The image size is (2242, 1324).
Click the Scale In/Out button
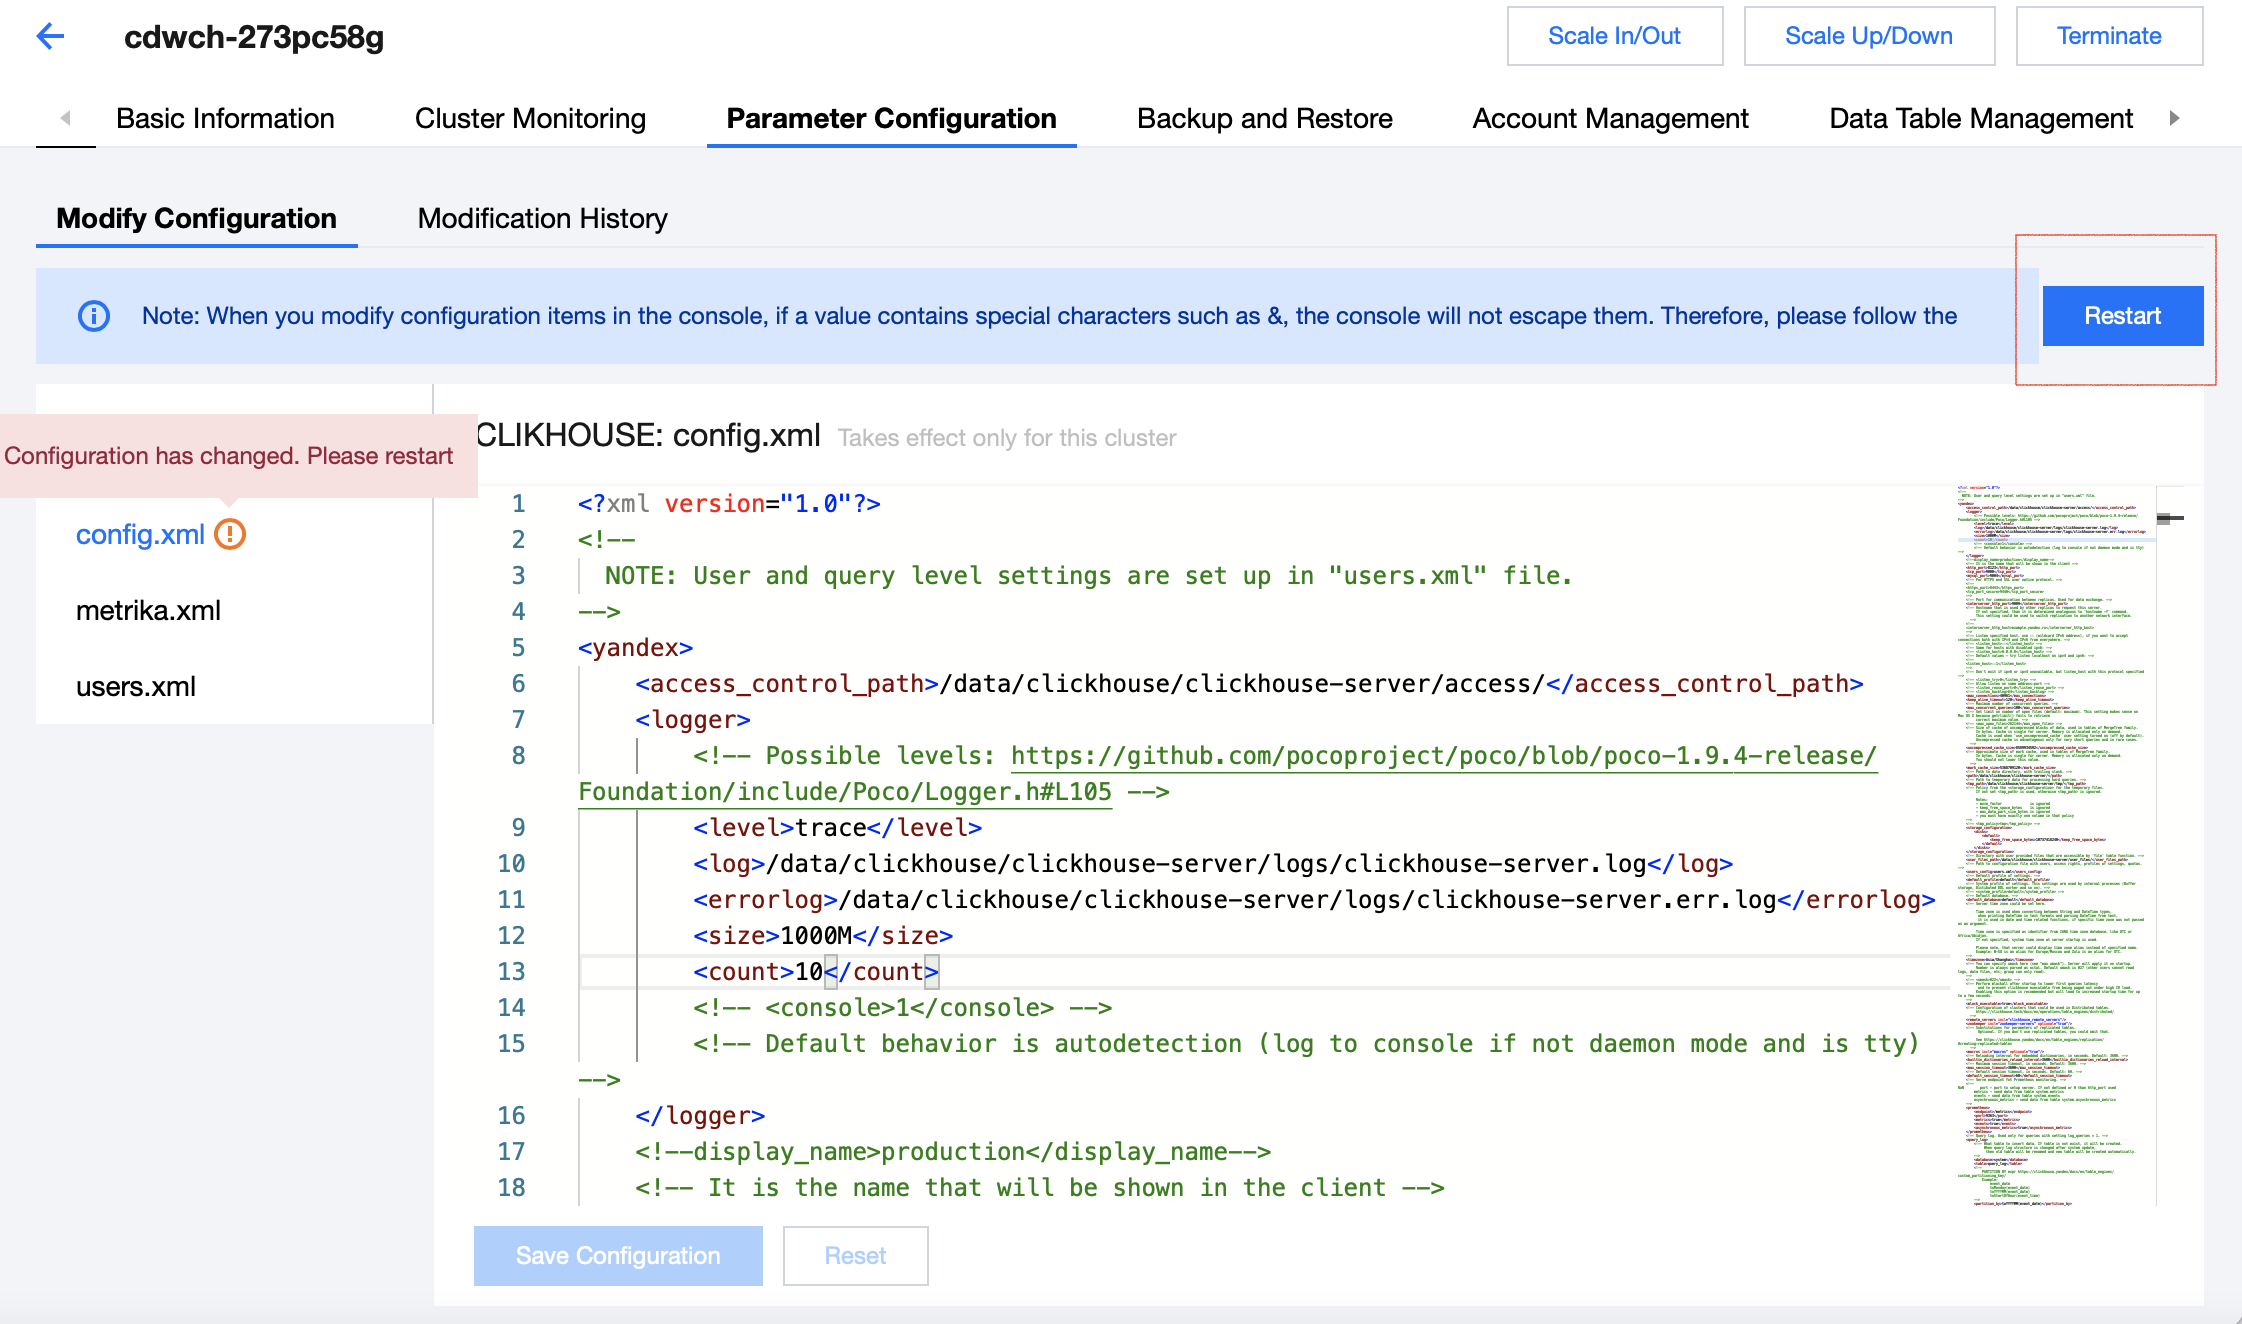tap(1614, 36)
